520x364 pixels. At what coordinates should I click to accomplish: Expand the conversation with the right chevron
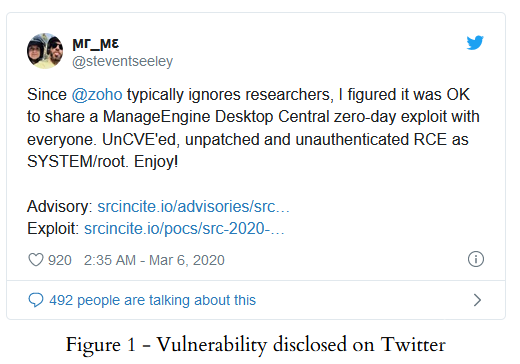477,300
